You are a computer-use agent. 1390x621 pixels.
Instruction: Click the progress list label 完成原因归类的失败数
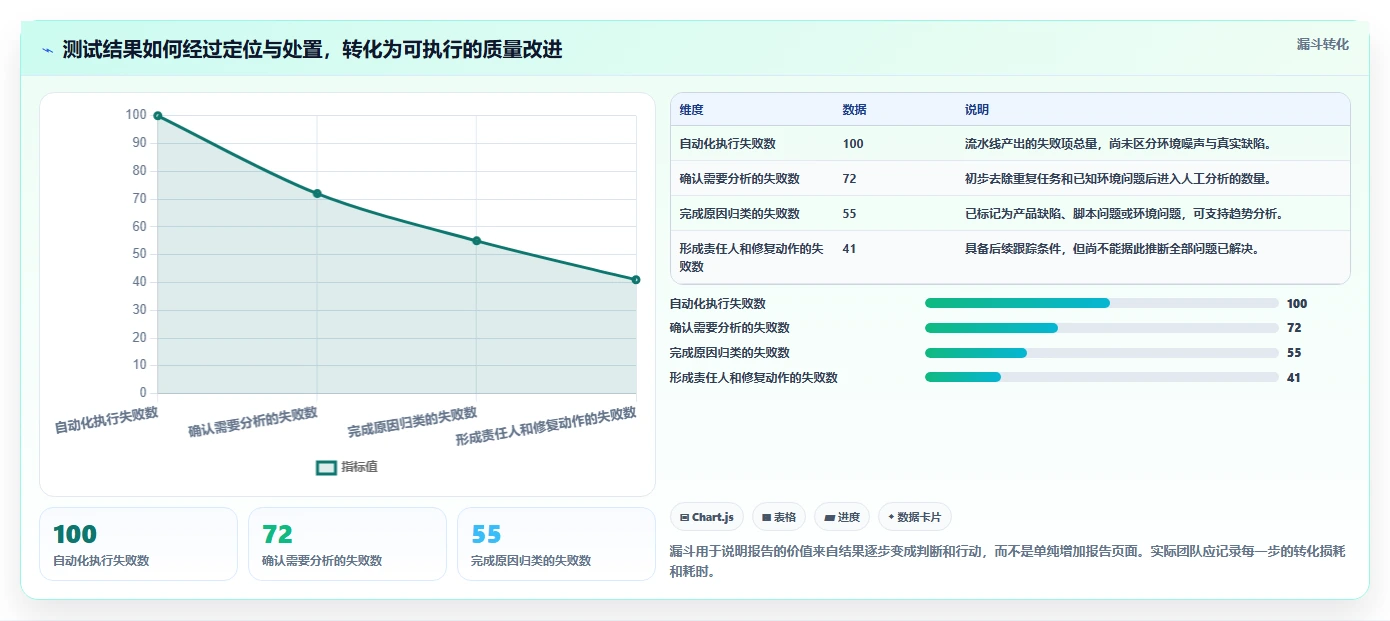(730, 353)
